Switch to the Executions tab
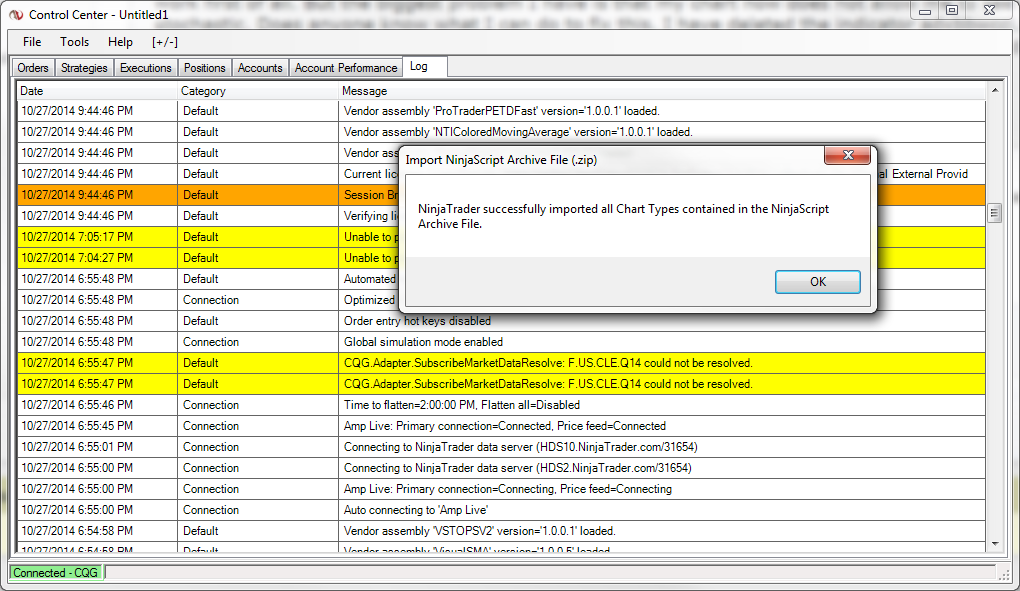 146,68
